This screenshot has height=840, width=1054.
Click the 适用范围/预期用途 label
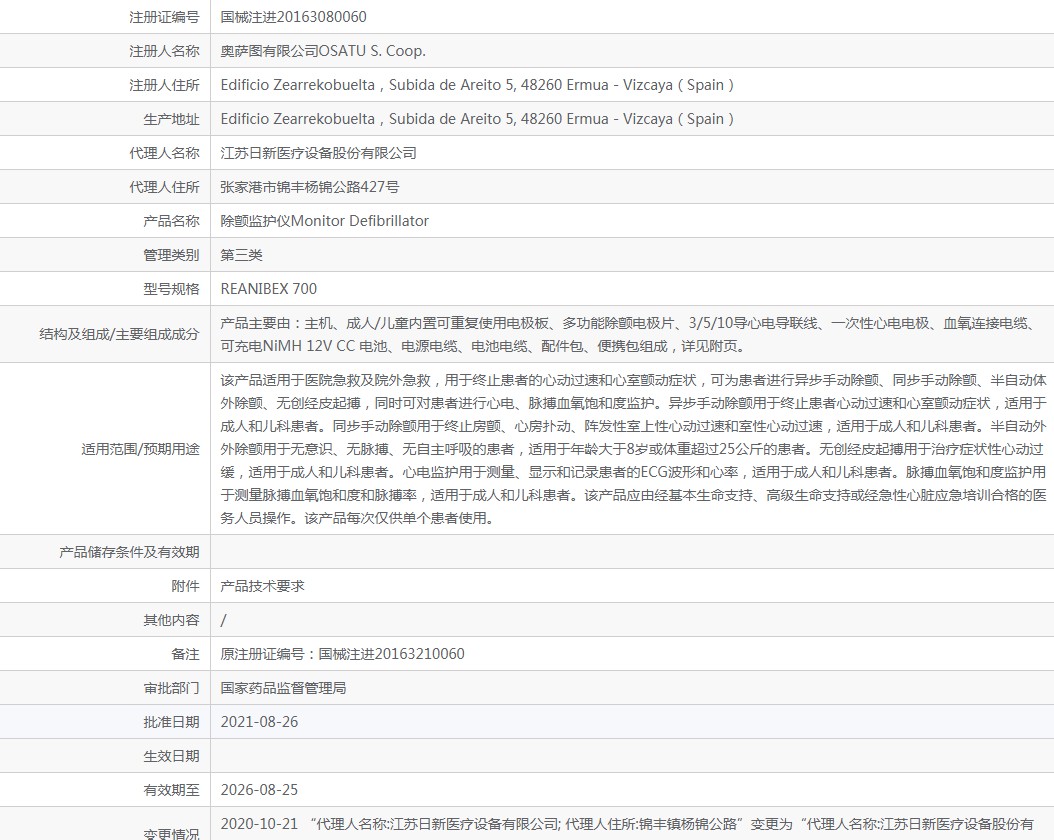click(140, 449)
